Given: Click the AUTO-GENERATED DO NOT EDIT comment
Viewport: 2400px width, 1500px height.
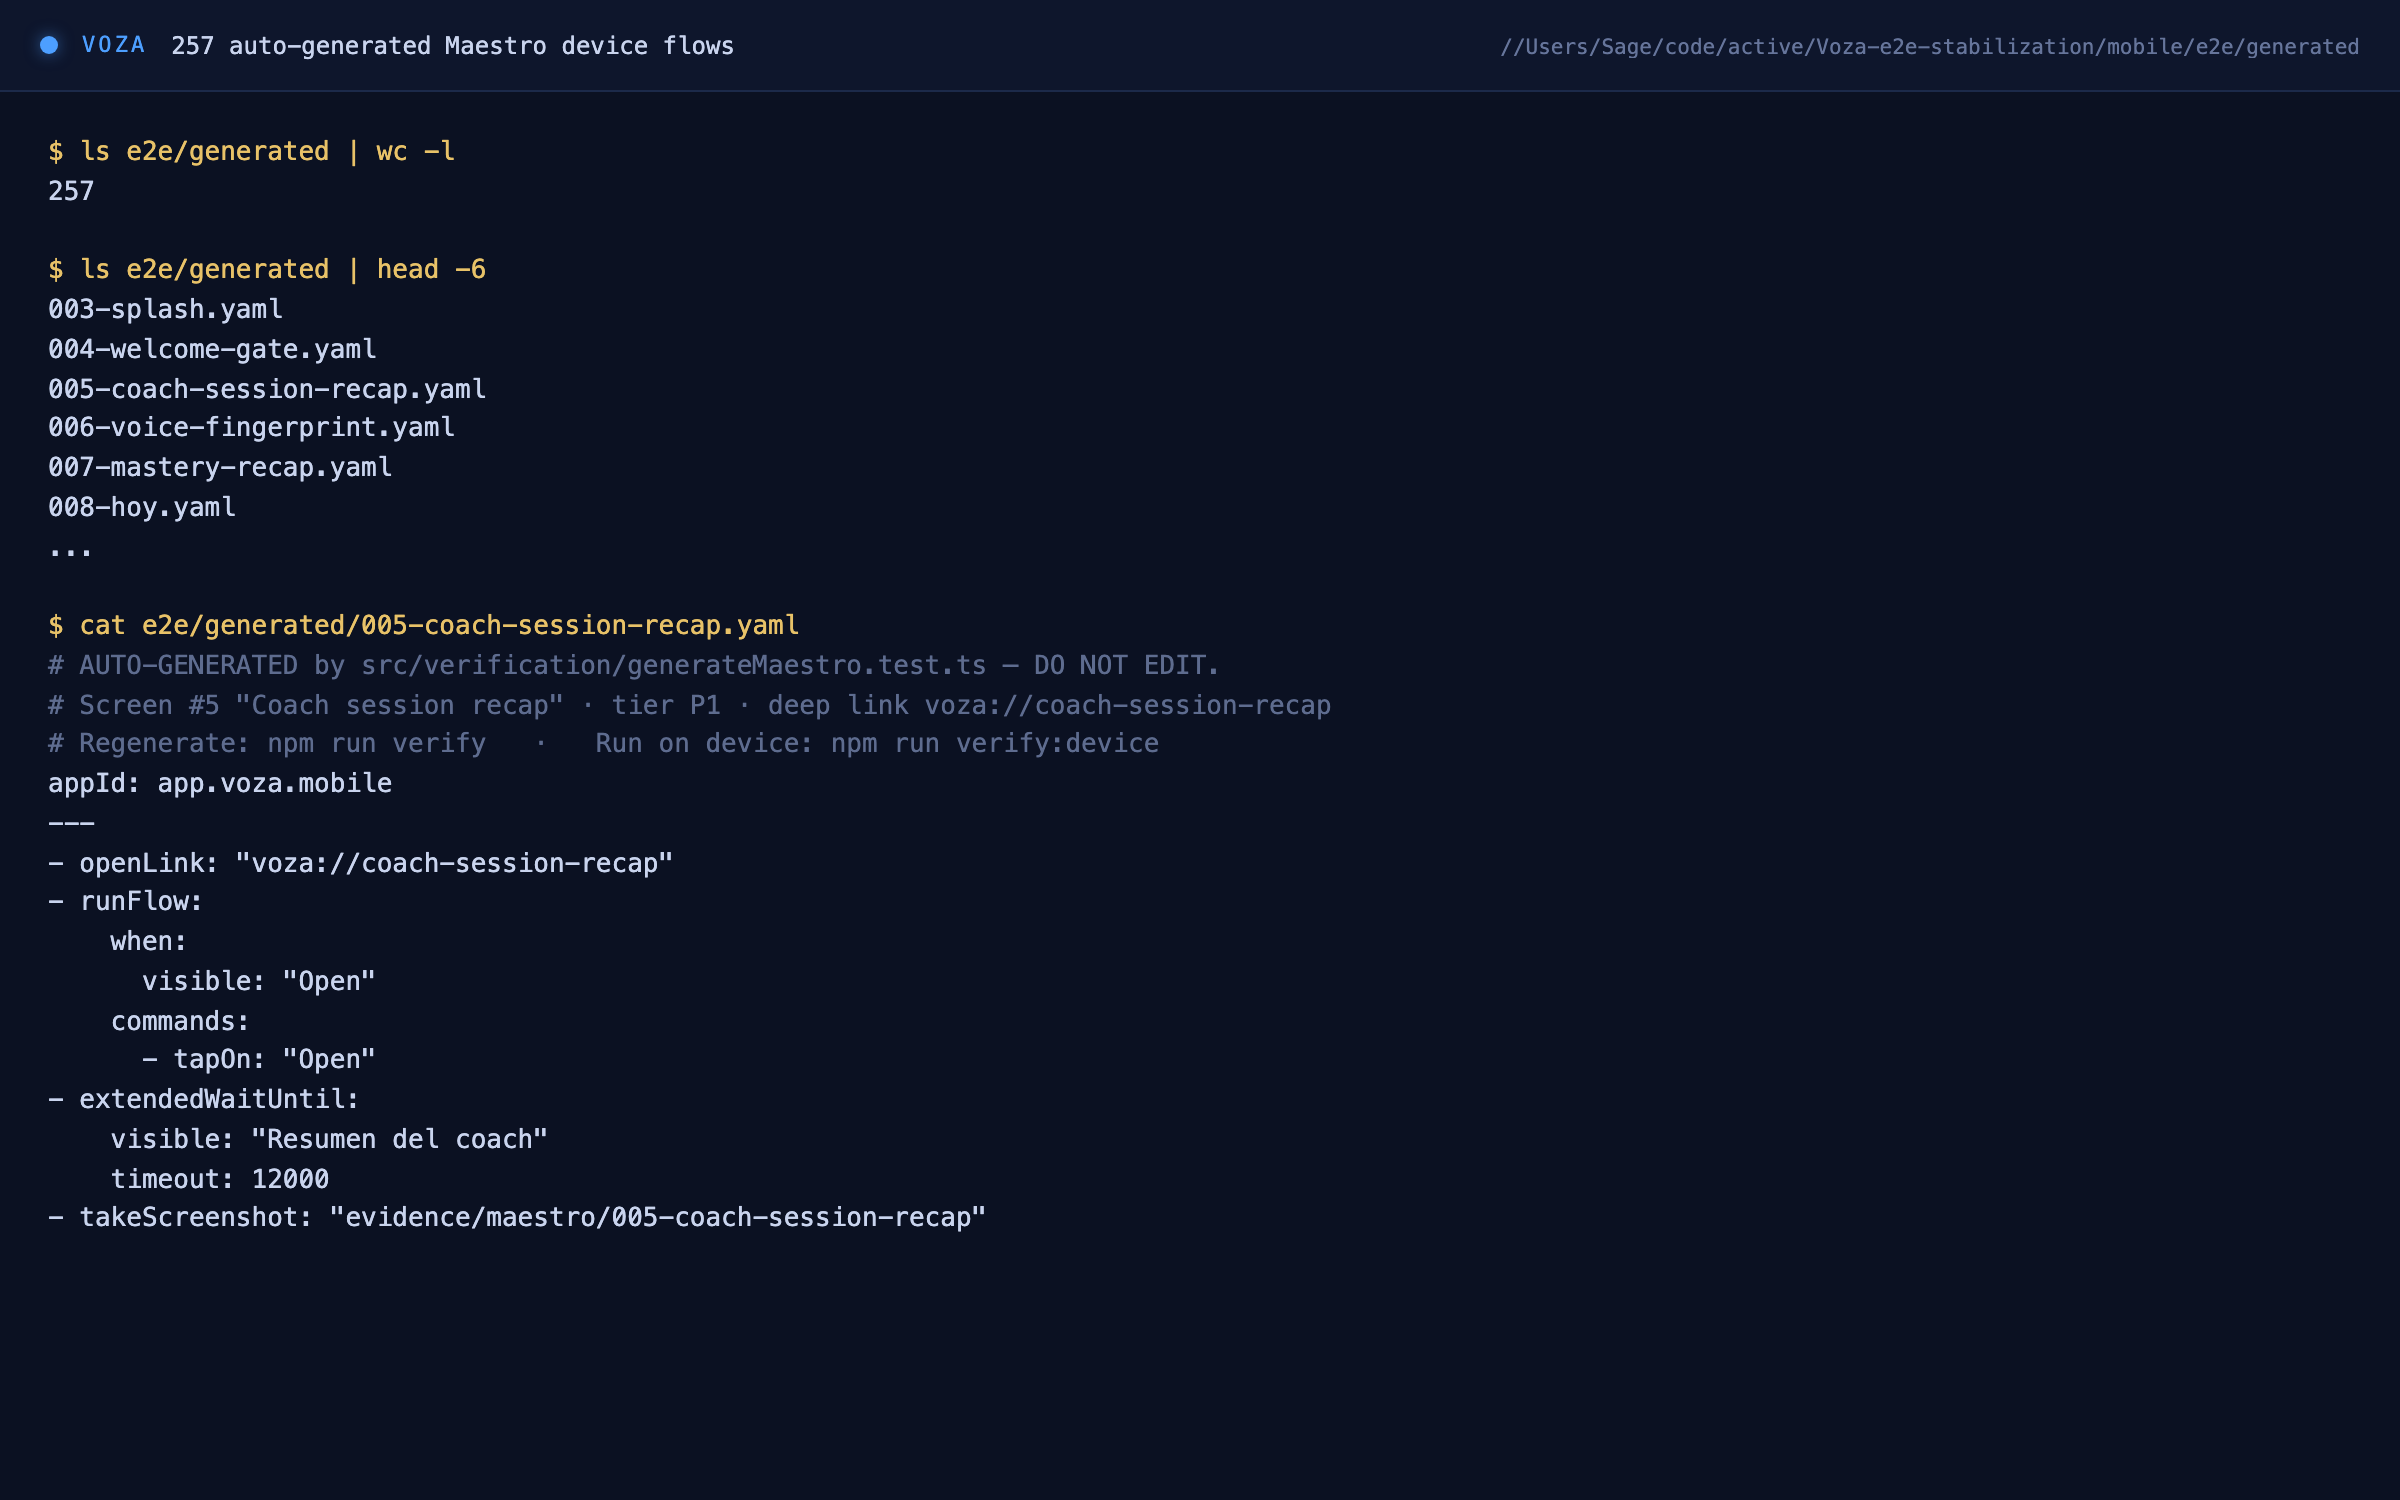Looking at the screenshot, I should (634, 665).
